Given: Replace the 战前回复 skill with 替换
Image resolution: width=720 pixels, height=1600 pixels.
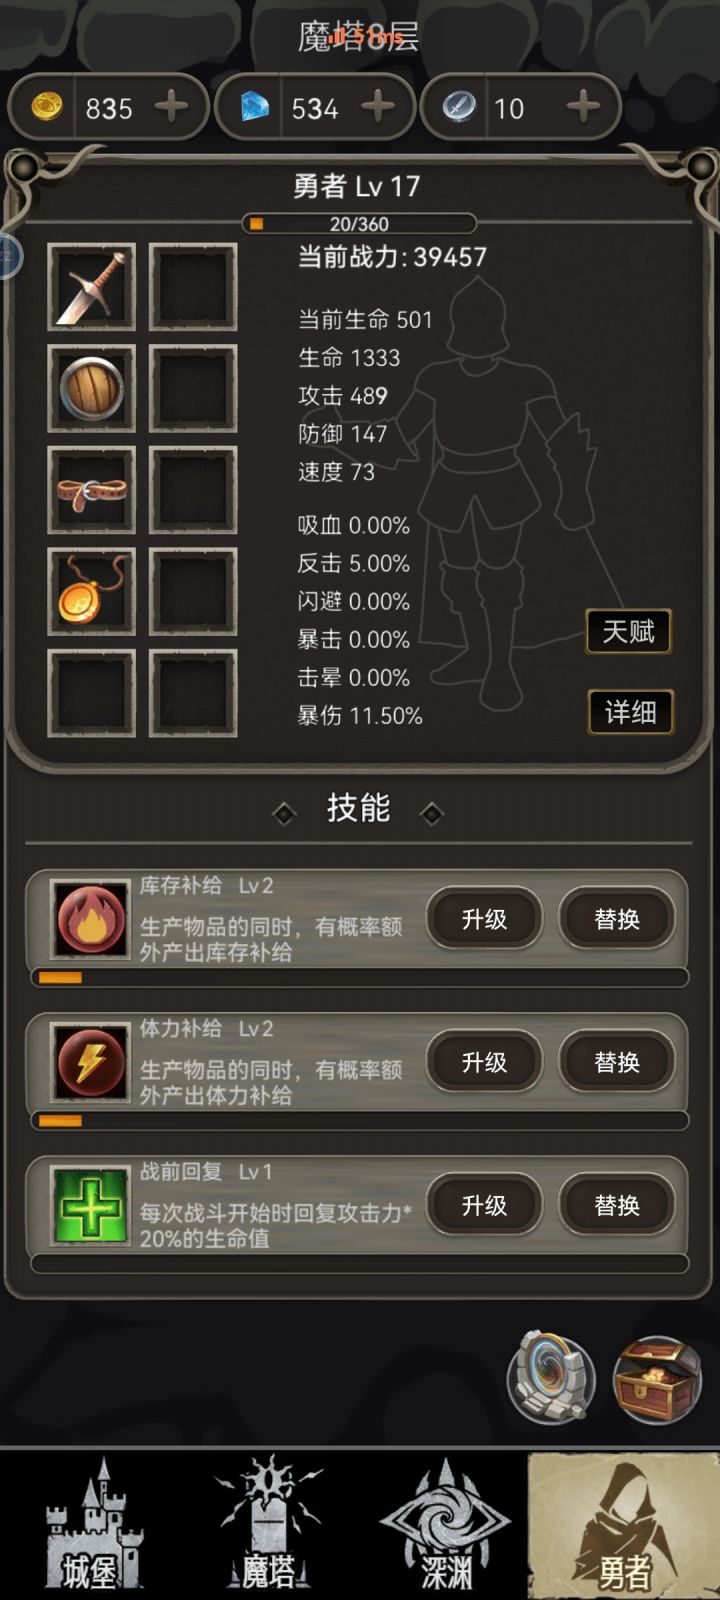Looking at the screenshot, I should click(617, 1205).
